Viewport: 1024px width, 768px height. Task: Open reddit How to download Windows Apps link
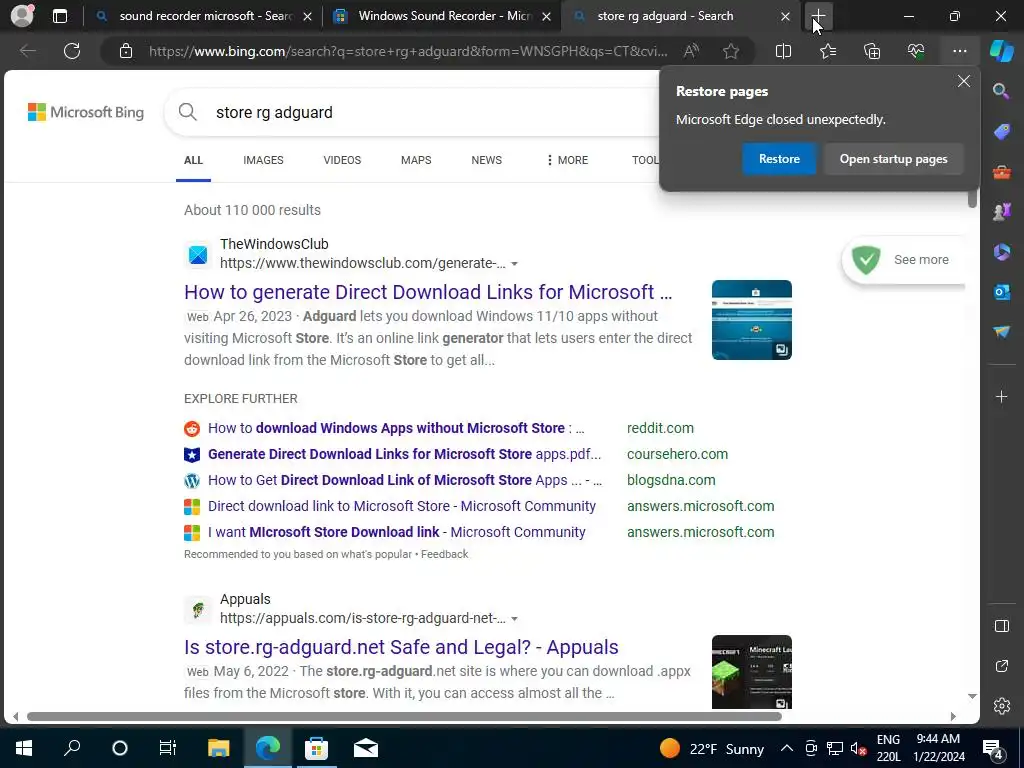click(x=396, y=428)
